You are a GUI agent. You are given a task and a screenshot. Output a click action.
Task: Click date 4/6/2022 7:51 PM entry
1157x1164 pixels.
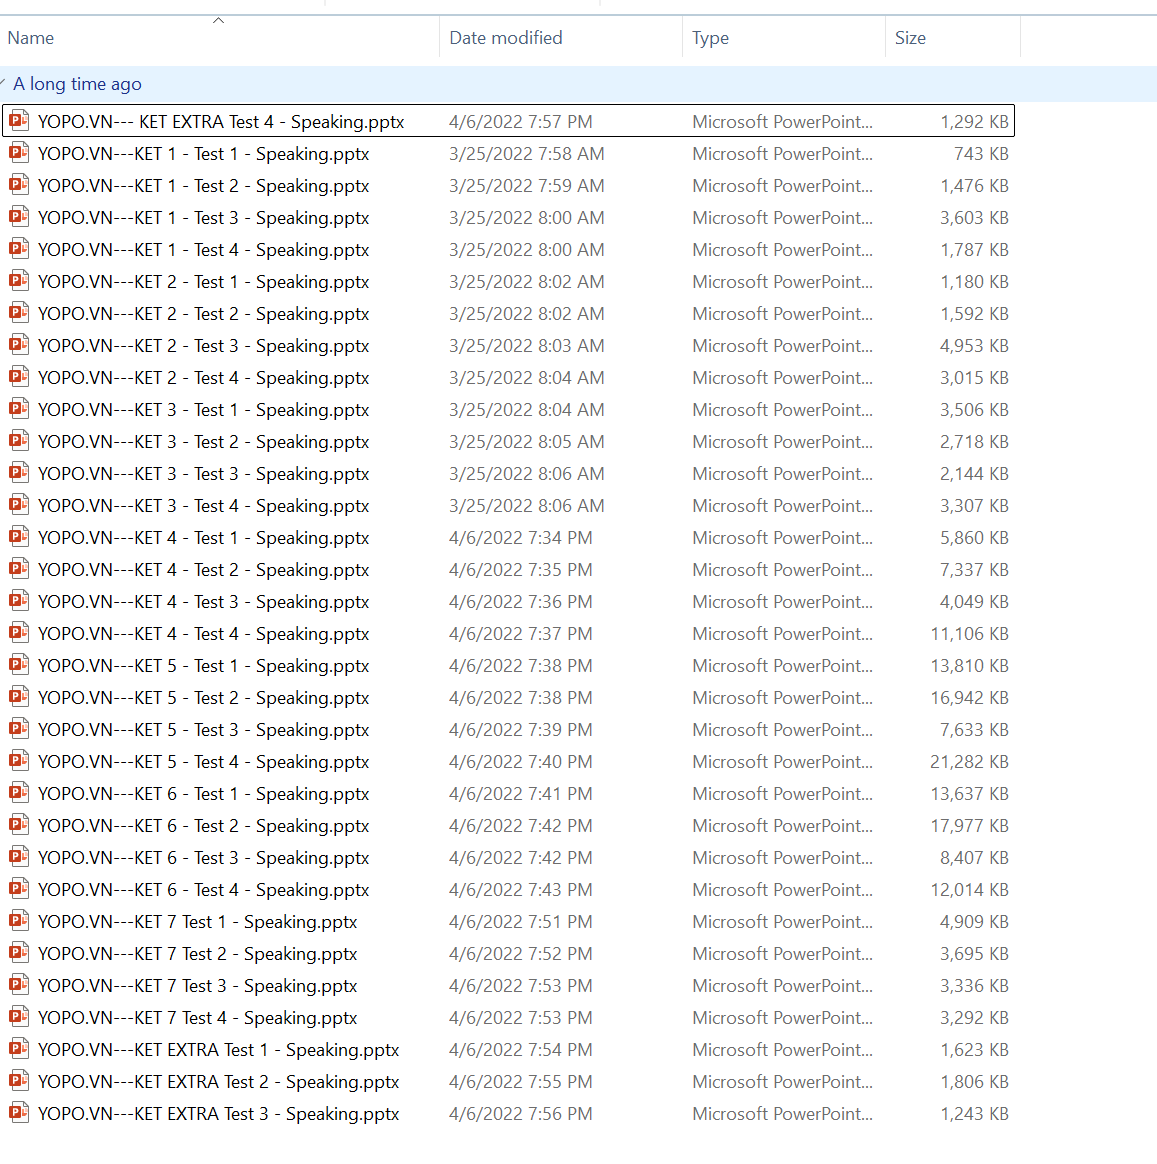[520, 921]
